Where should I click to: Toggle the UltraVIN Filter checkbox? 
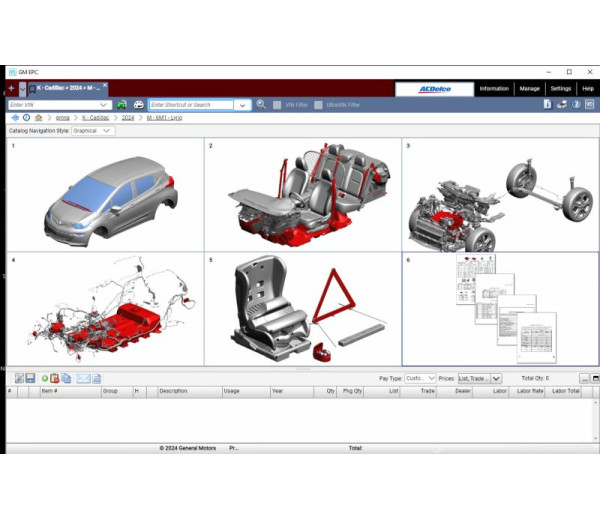tap(318, 104)
